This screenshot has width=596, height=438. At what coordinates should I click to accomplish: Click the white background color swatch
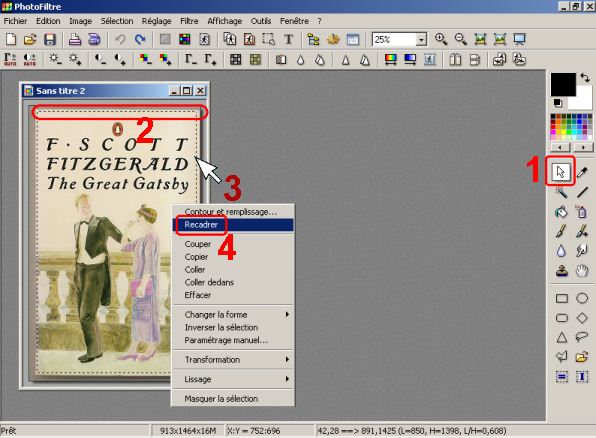pyautogui.click(x=583, y=101)
